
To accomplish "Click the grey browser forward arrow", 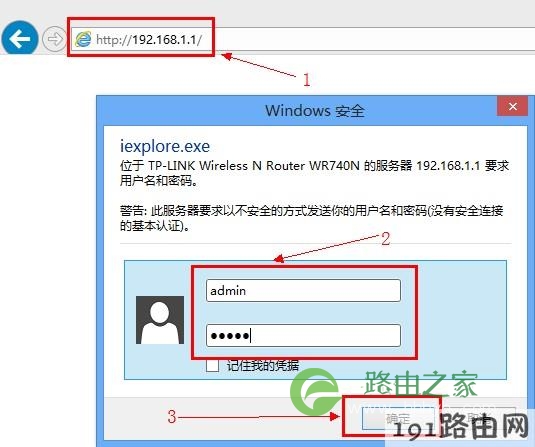I will 54,39.
